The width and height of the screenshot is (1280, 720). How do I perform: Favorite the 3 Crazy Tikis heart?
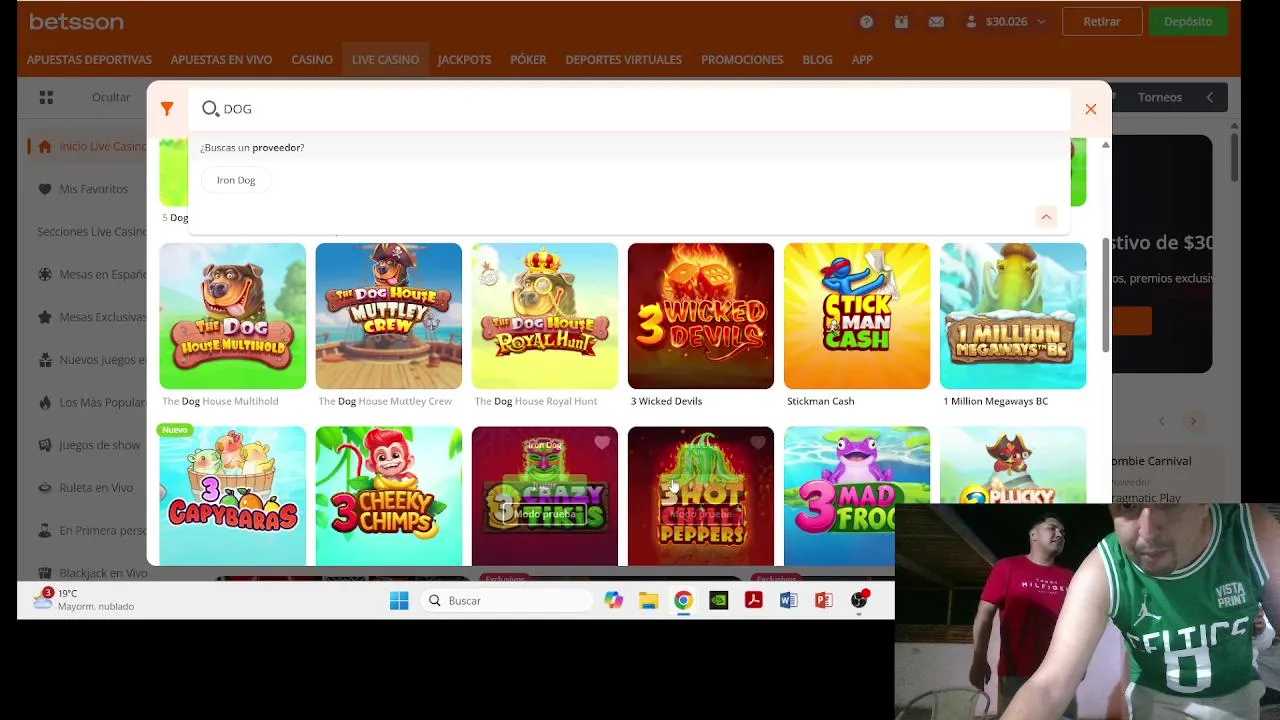coord(601,442)
